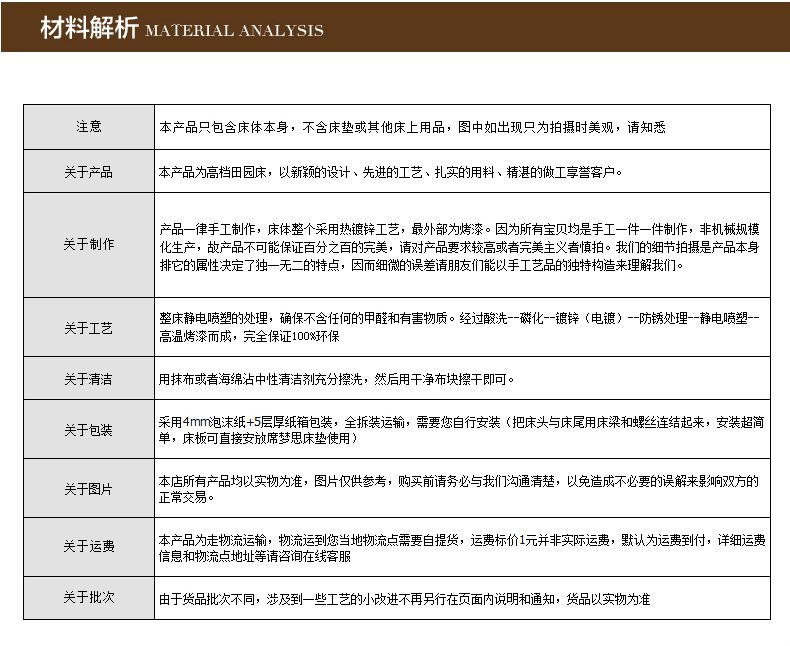Click the text starting 由于货品批次不同
Image resolution: width=790 pixels, height=646 pixels.
click(405, 599)
